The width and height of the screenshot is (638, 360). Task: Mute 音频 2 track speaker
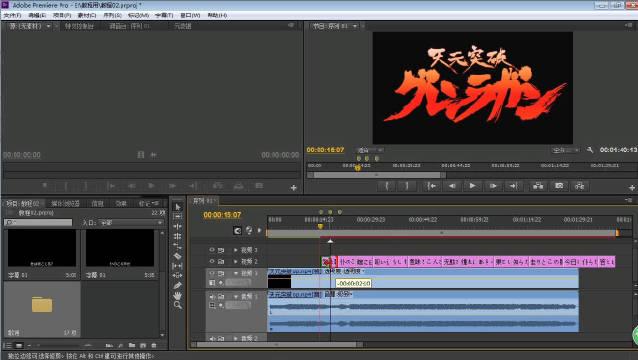pyautogui.click(x=212, y=338)
